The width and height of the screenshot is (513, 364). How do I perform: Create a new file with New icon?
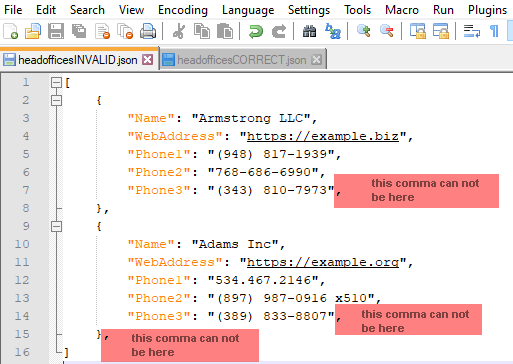tap(10, 31)
